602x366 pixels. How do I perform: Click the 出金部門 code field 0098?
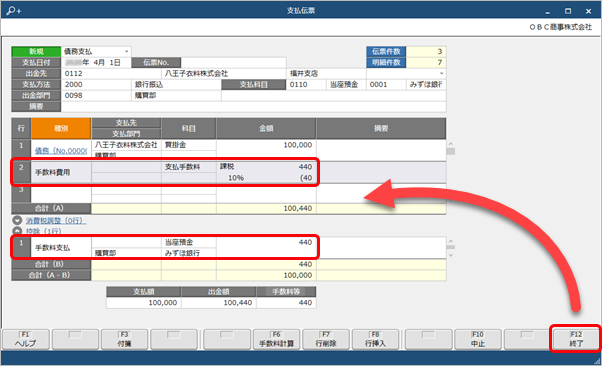(96, 95)
